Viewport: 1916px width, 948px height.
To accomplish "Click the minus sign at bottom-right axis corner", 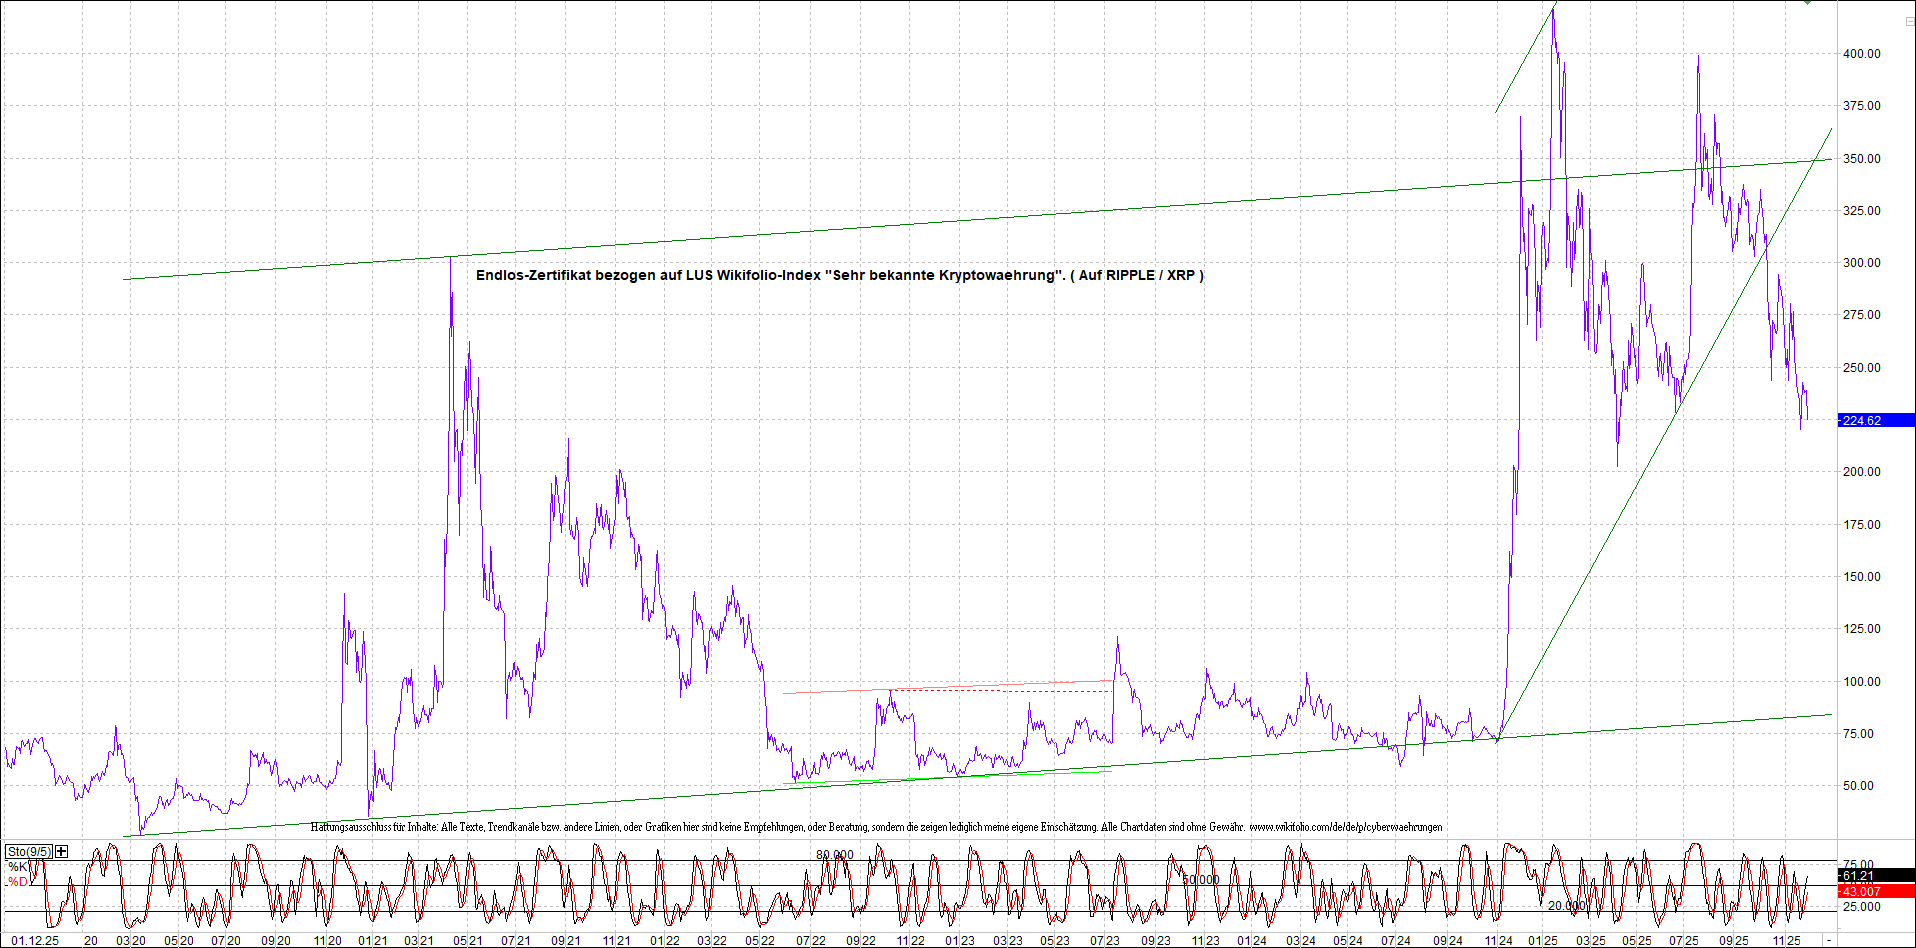I will click(x=1829, y=941).
